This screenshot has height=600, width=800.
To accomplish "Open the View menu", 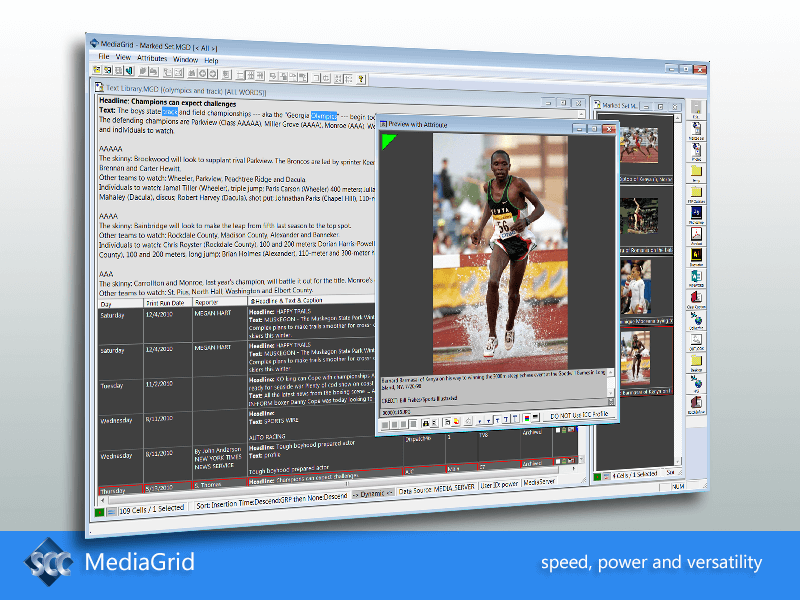I will 123,57.
